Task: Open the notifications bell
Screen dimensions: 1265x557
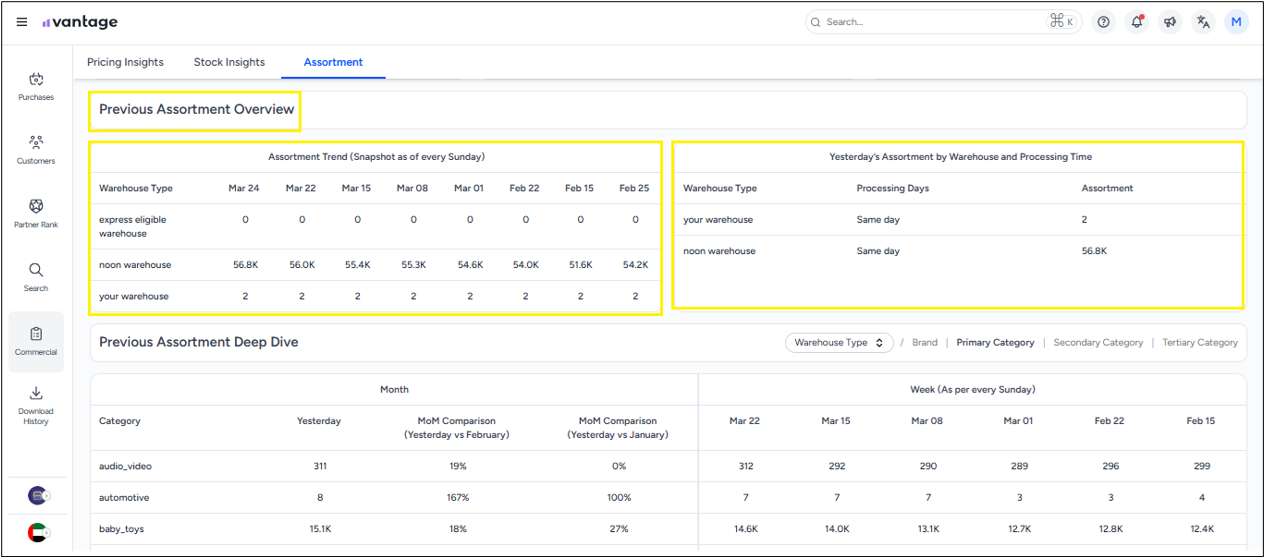Action: coord(1137,22)
